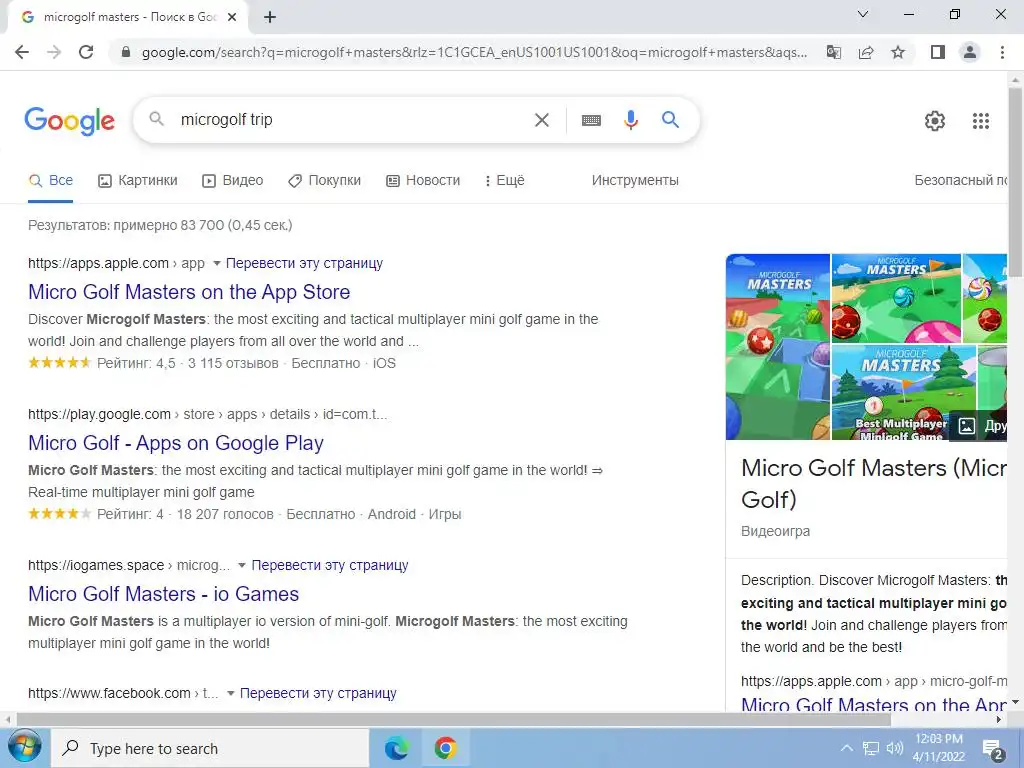Viewport: 1024px width, 768px height.
Task: Open the volume speaker tray icon
Action: pos(895,748)
